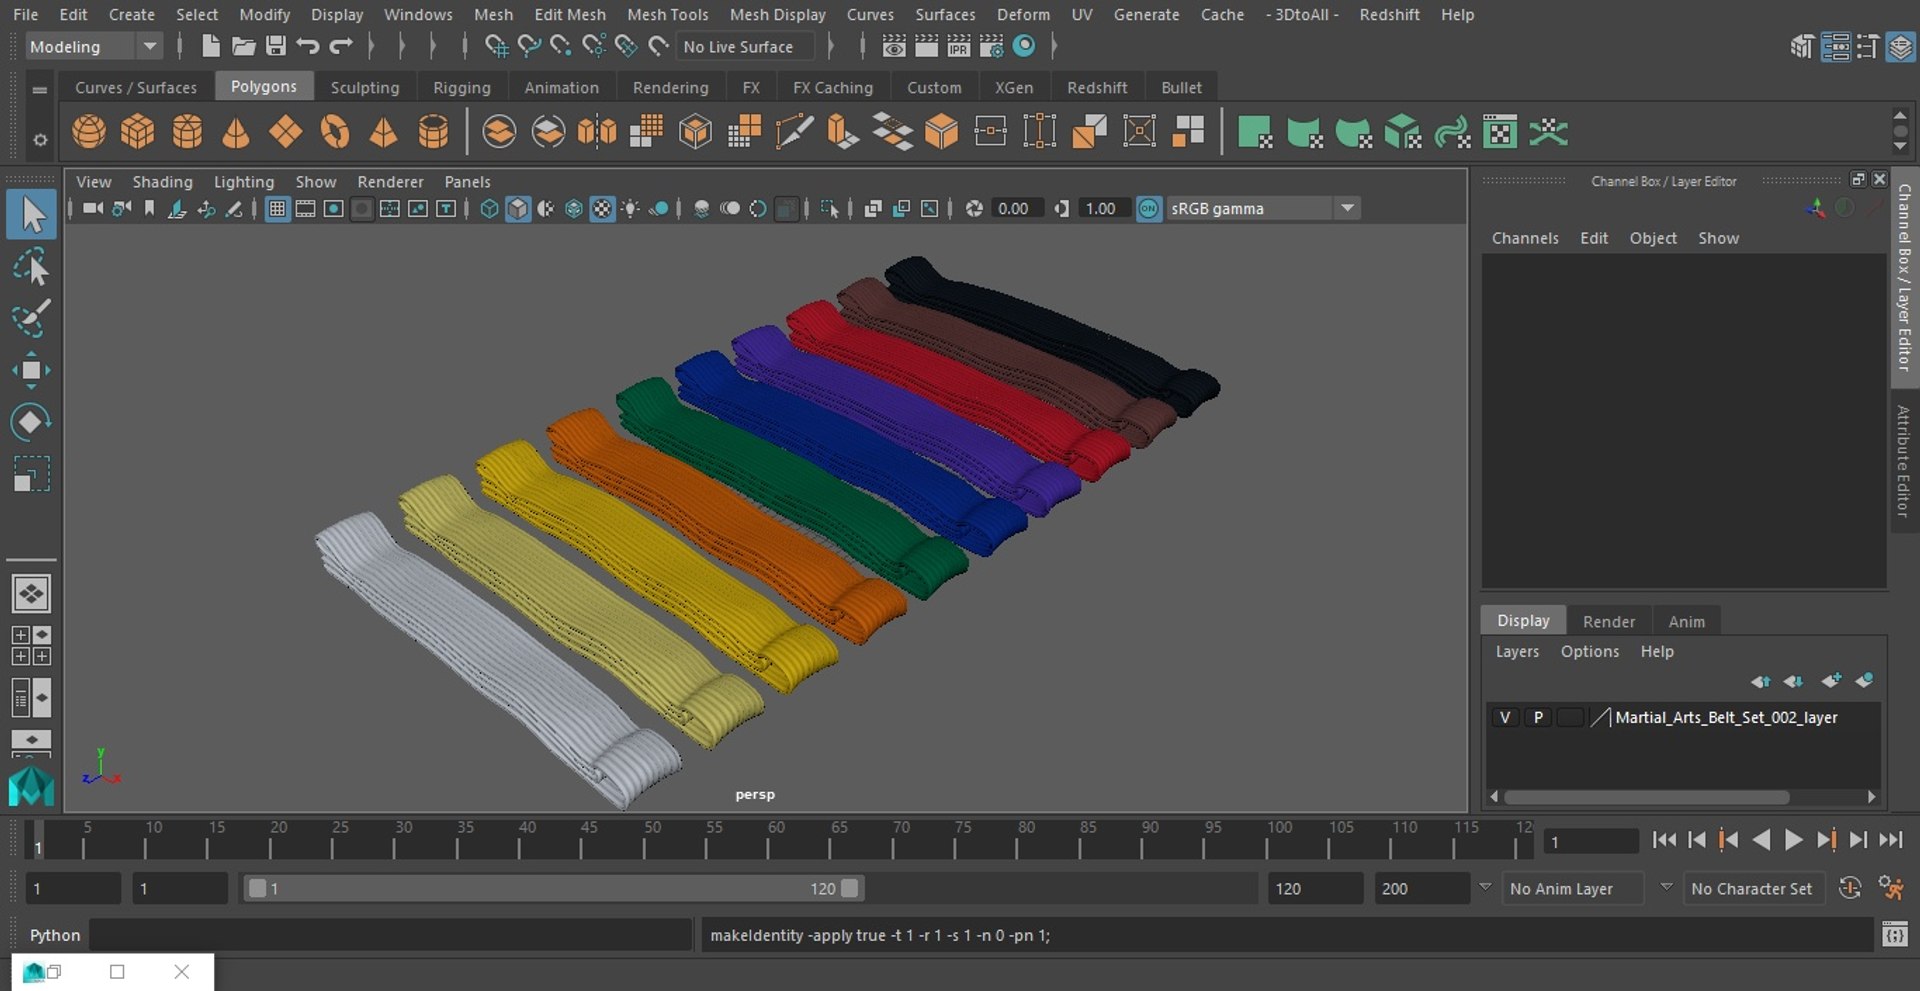
Task: Switch command line language from Python
Action: click(x=54, y=935)
